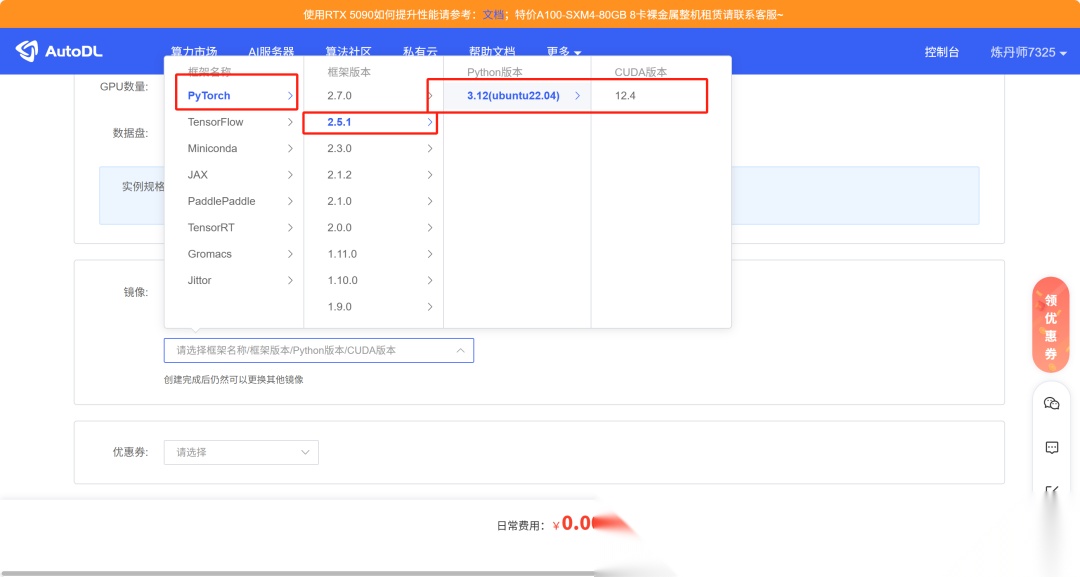Choose framework version 2.1.2
Screen dimensions: 1080x577
(373, 175)
